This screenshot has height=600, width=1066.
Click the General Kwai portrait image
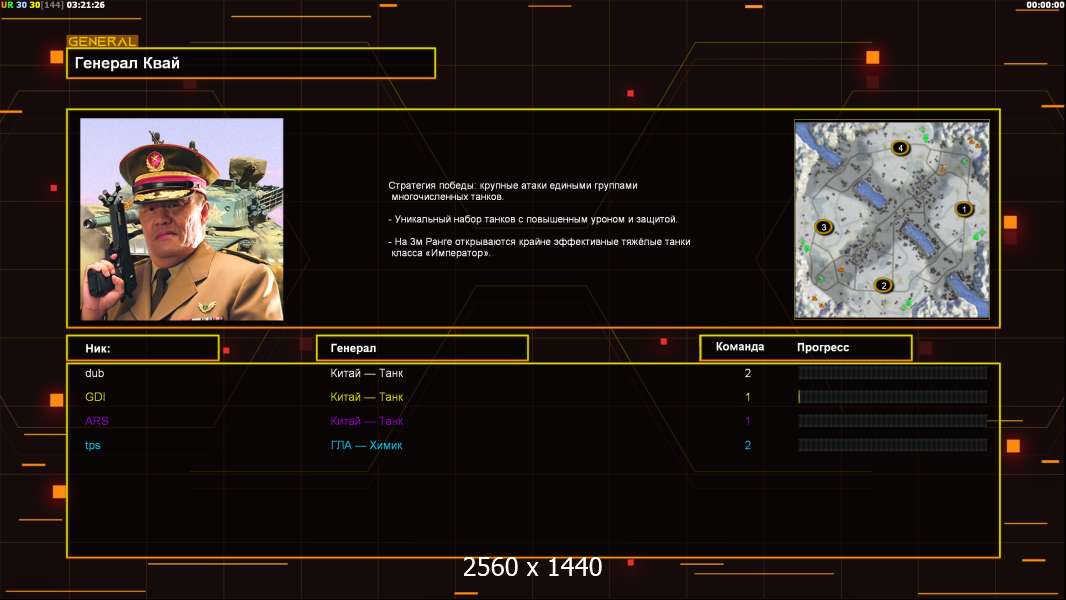[x=182, y=219]
